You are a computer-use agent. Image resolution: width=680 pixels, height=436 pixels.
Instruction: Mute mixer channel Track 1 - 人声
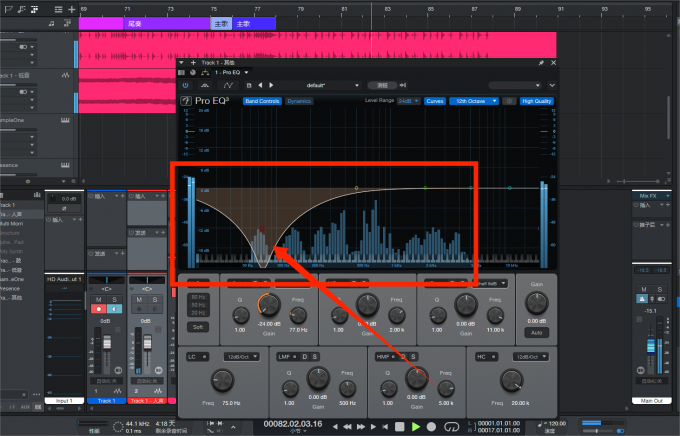(x=139, y=300)
